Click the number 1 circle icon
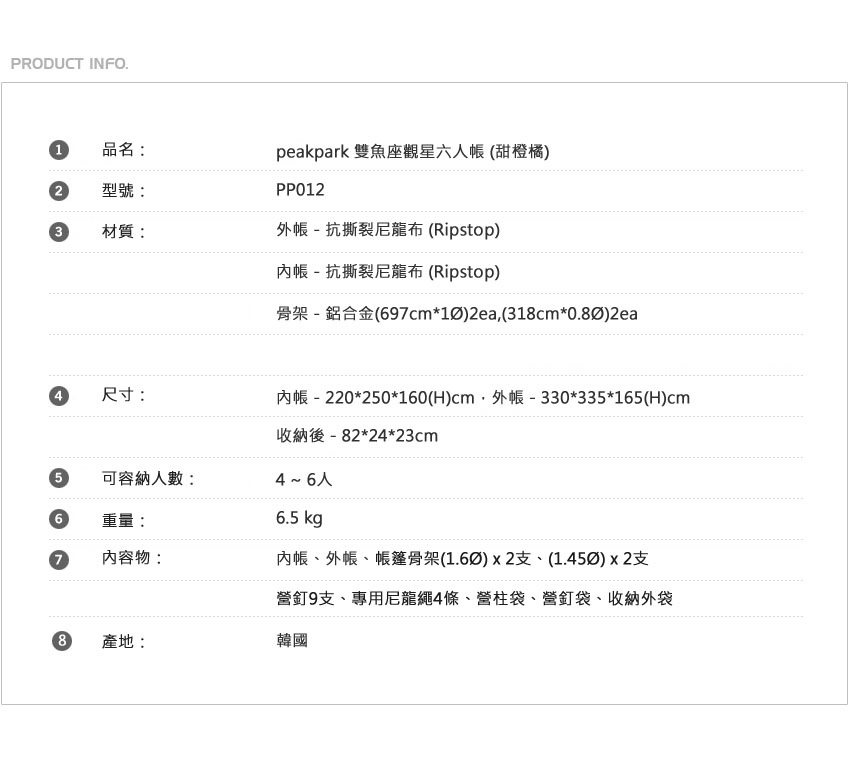This screenshot has height=771, width=850. [x=59, y=150]
